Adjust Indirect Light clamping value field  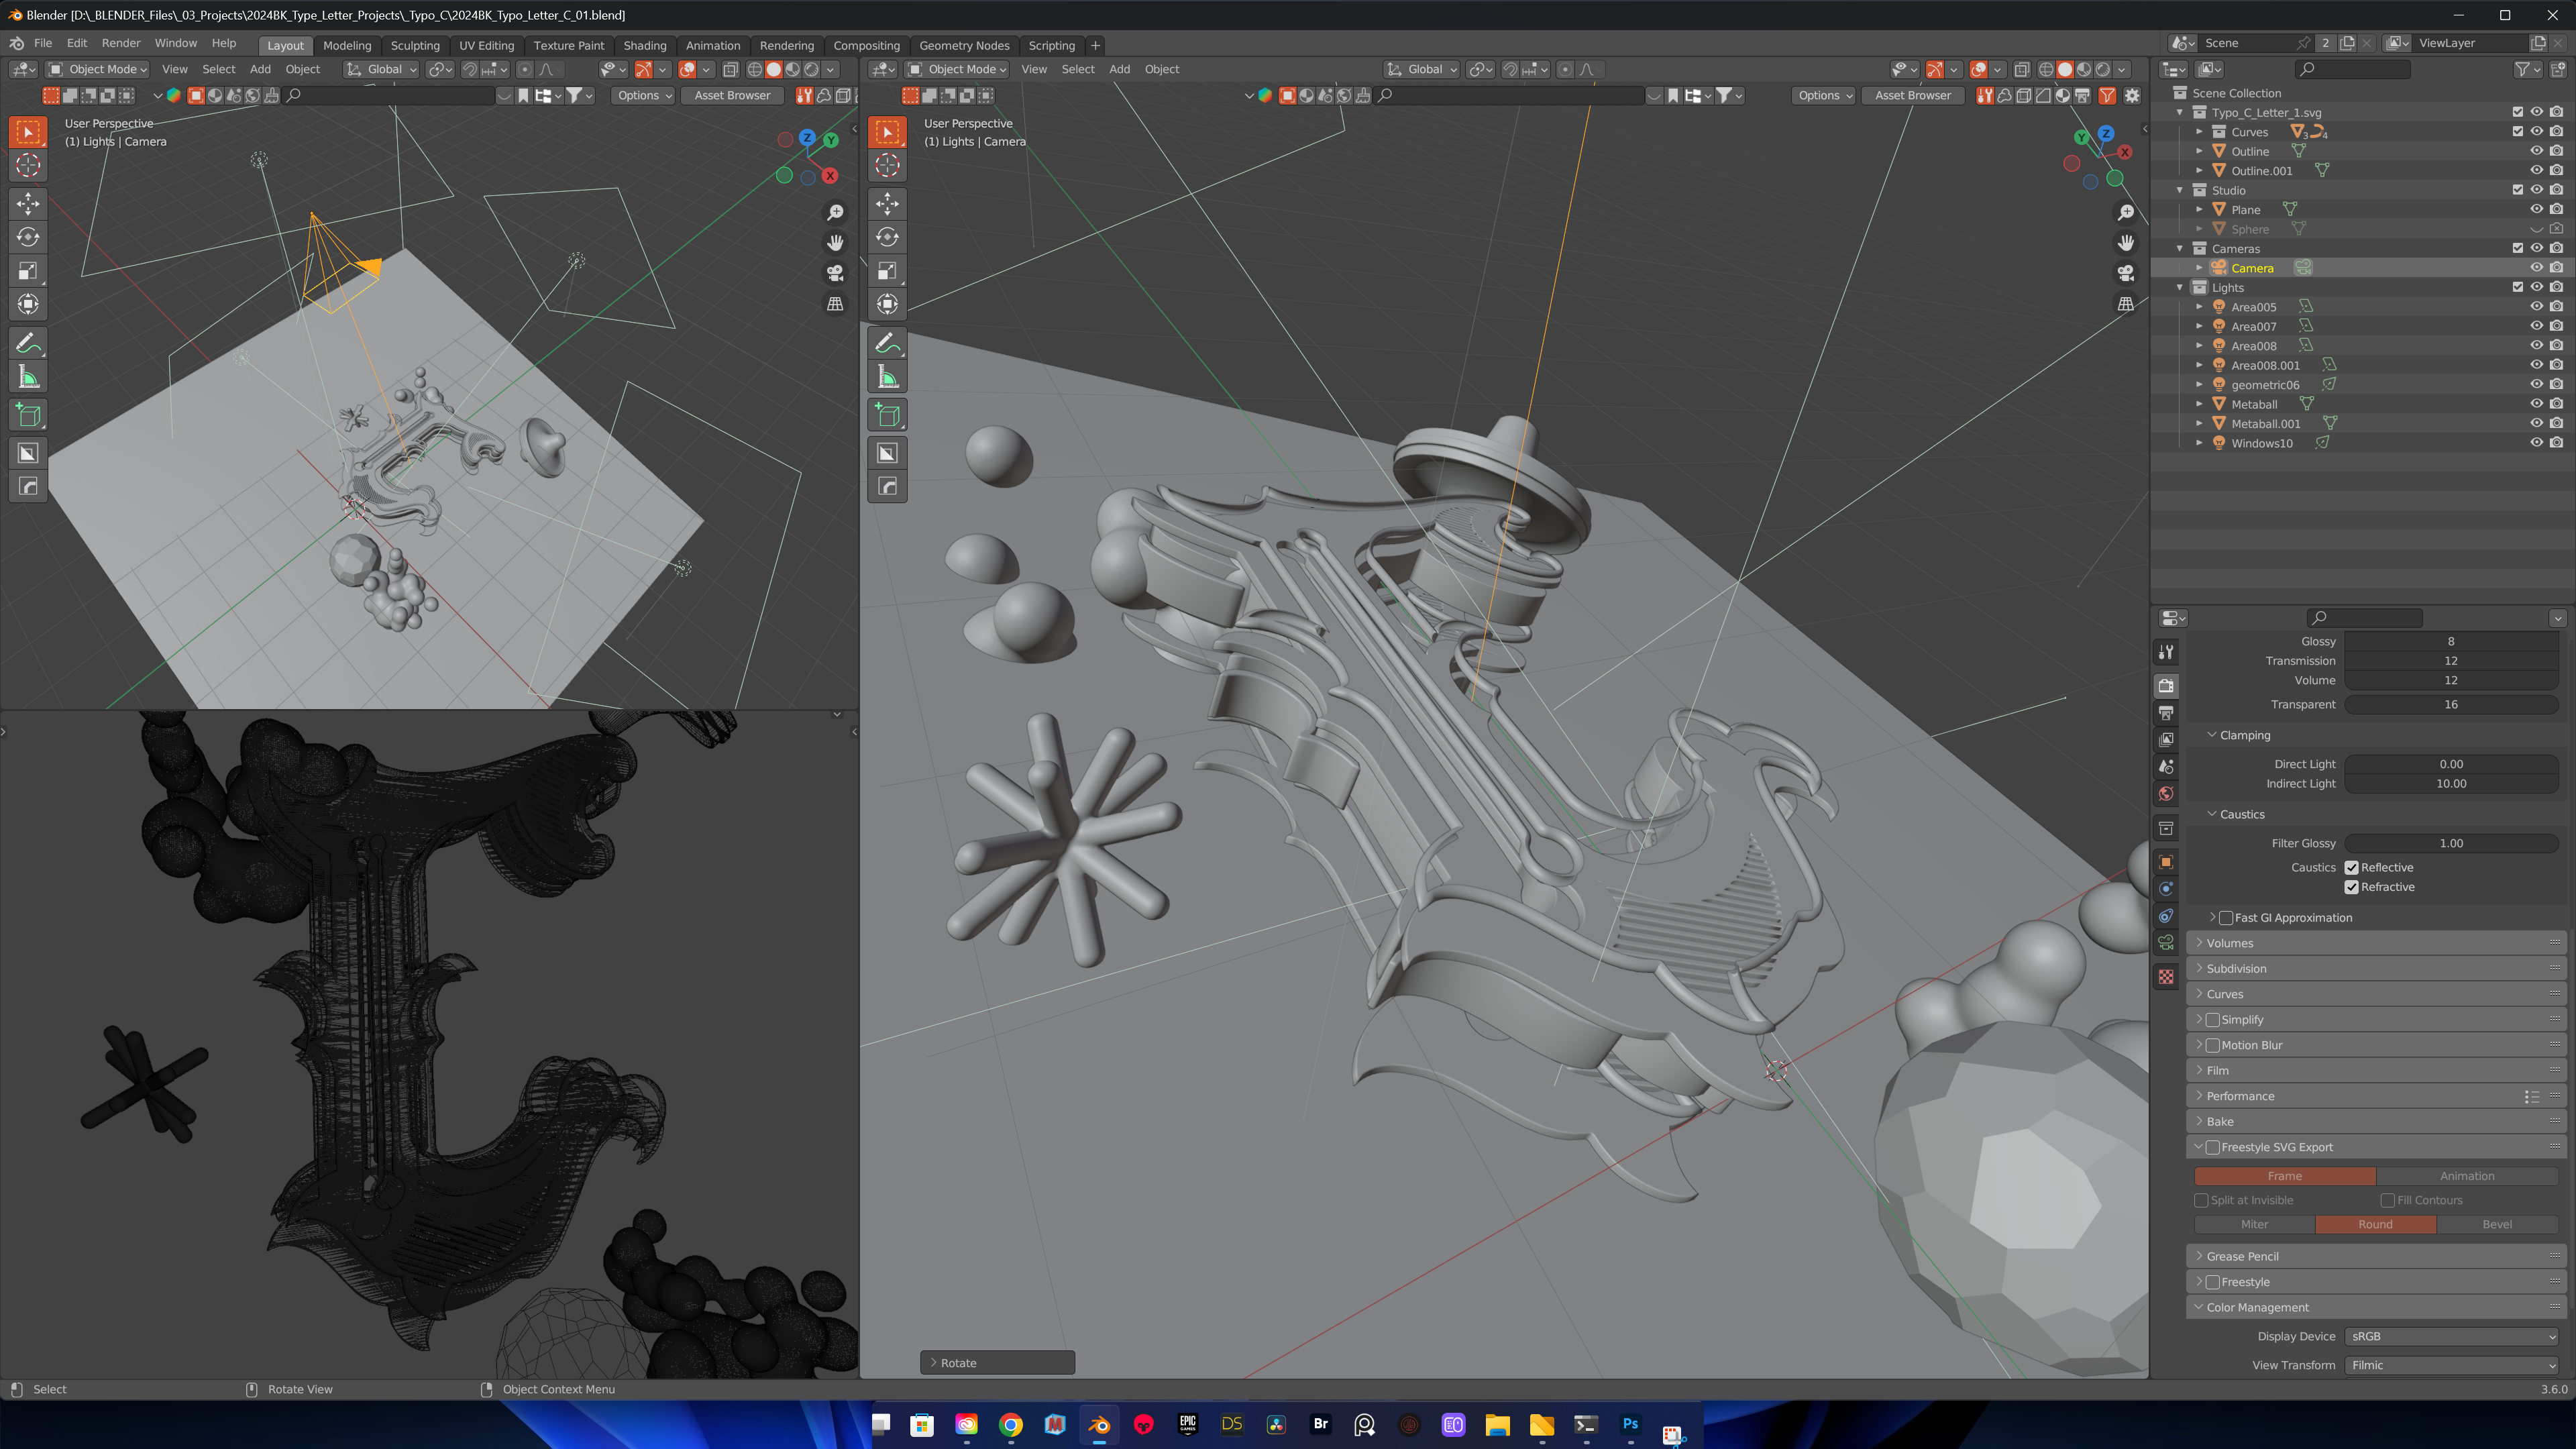[x=2451, y=784]
